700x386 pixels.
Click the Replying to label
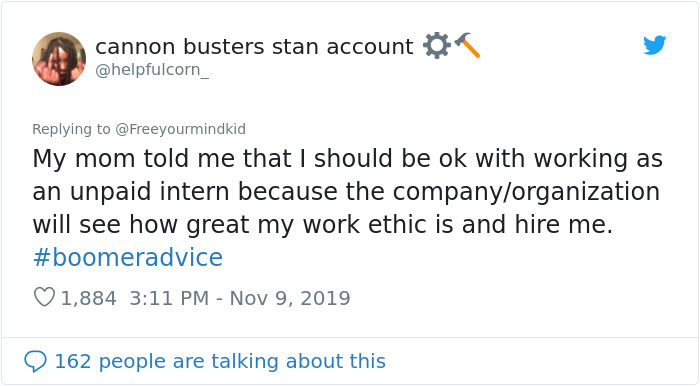(71, 129)
